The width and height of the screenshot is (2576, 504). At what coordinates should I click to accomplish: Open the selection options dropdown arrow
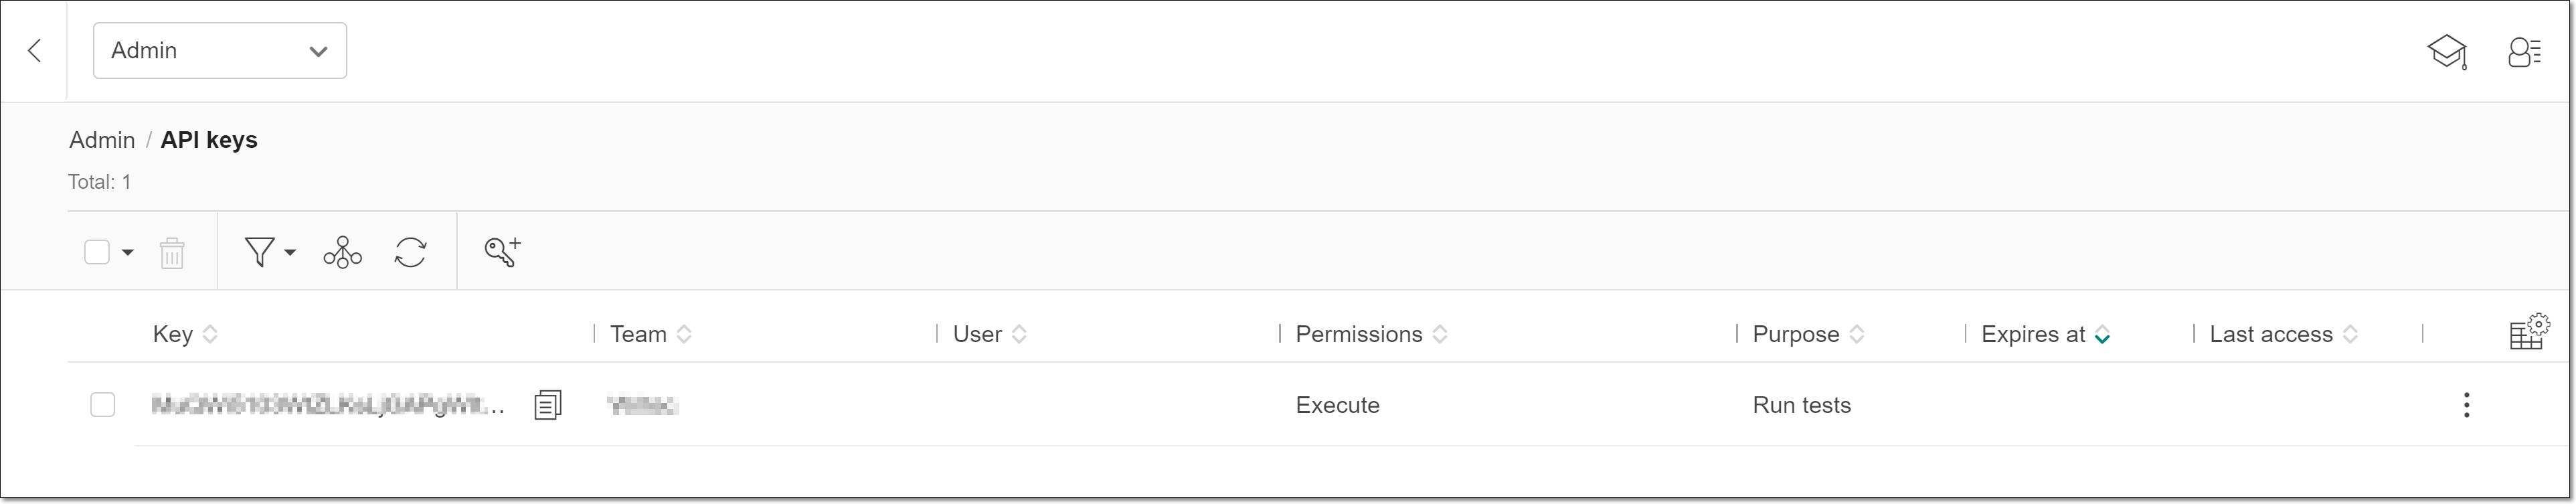(128, 252)
